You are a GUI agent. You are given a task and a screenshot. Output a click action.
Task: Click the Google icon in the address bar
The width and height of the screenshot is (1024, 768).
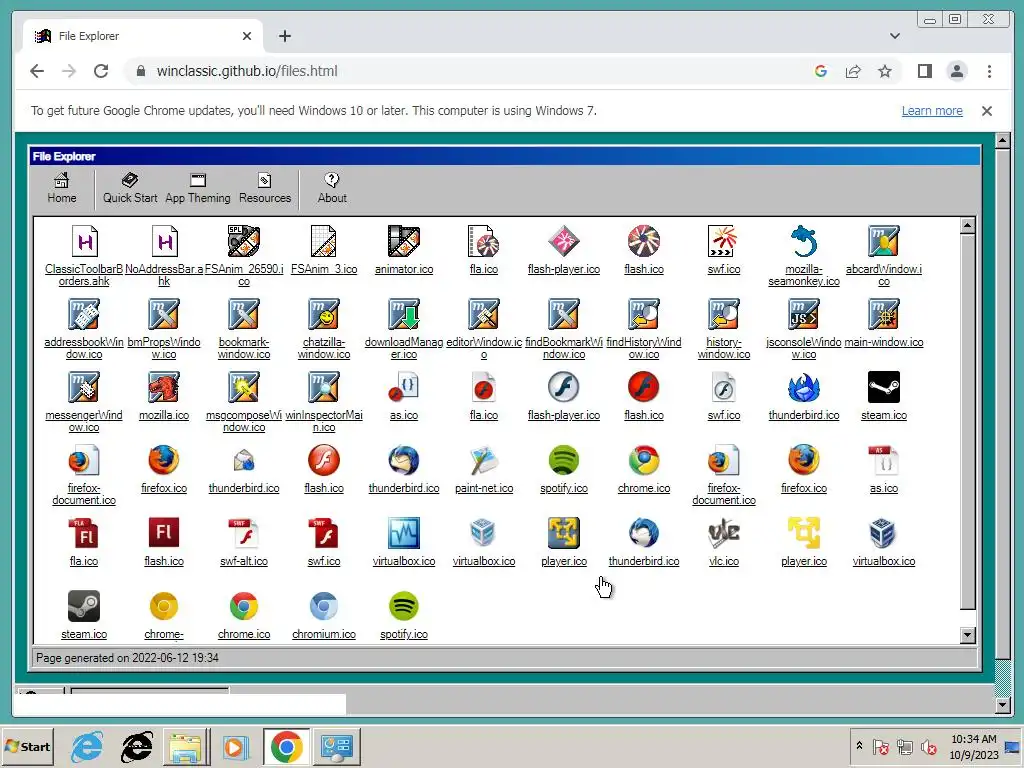[x=821, y=71]
